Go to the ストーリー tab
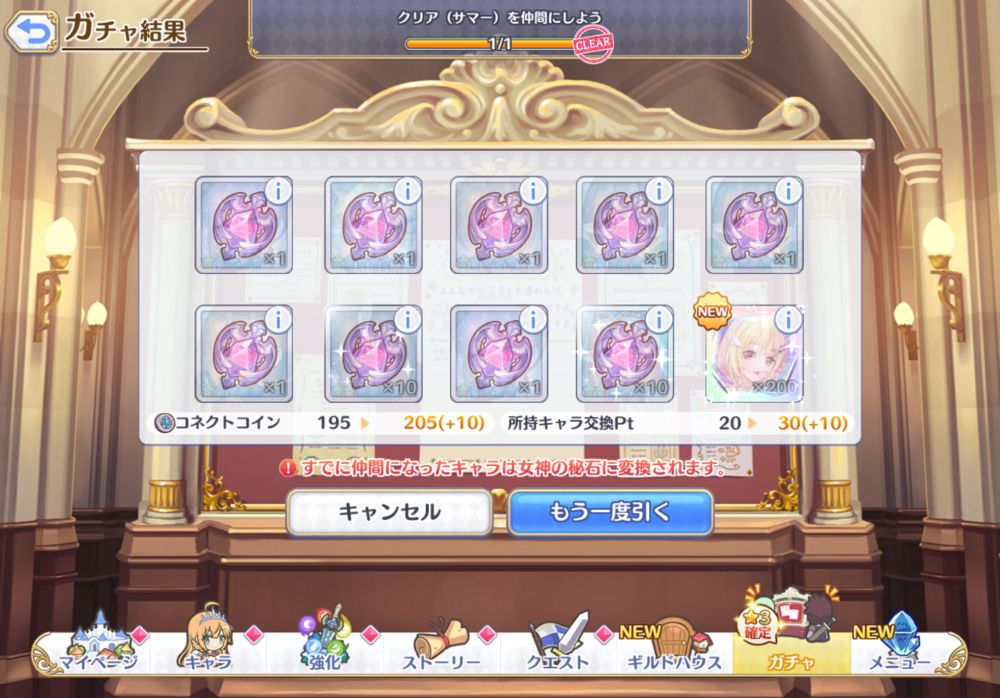The width and height of the screenshot is (1000, 698). (x=442, y=646)
